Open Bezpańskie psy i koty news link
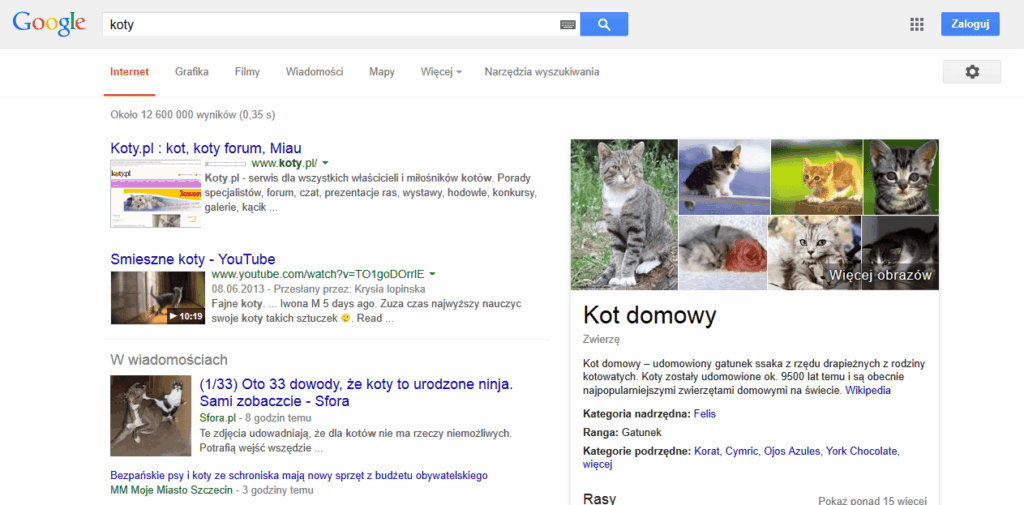Screen dimensions: 1024x505 click(x=299, y=476)
